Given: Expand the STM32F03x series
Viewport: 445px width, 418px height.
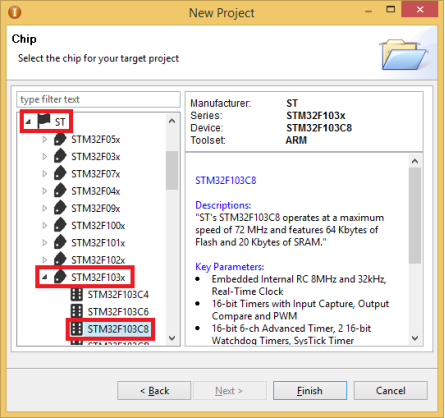Looking at the screenshot, I should coord(45,156).
